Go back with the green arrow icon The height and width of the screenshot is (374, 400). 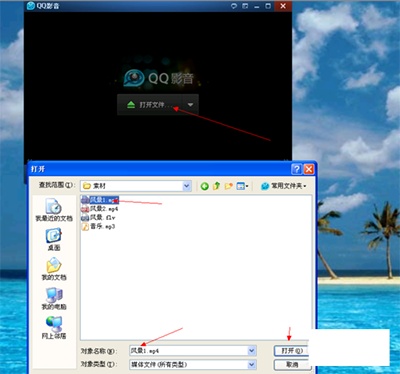click(205, 186)
